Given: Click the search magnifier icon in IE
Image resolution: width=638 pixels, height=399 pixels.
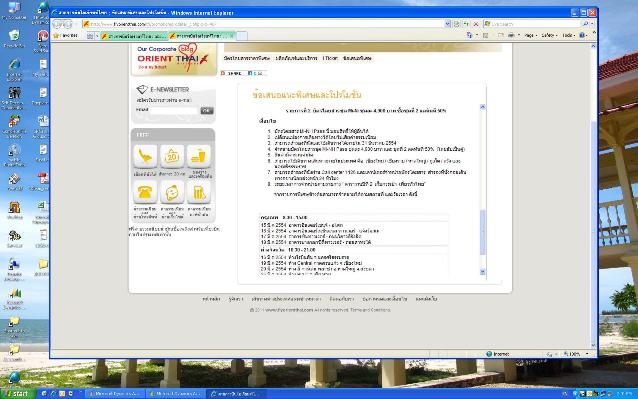Looking at the screenshot, I should [585, 24].
